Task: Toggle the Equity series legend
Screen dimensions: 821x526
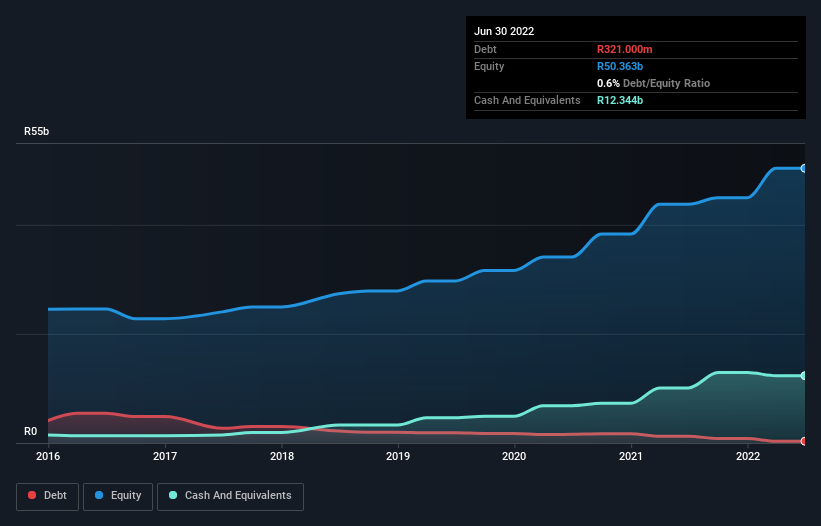Action: (118, 496)
